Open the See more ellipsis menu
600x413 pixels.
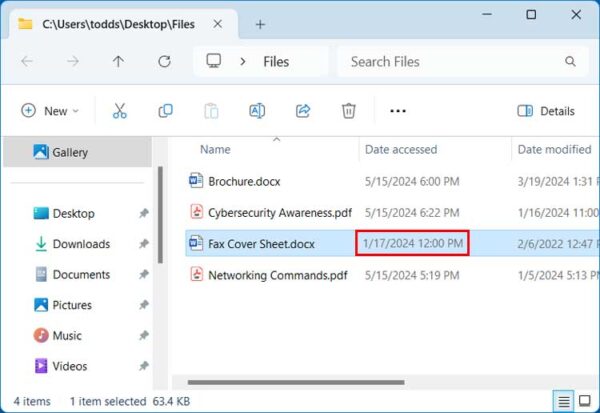pyautogui.click(x=398, y=111)
